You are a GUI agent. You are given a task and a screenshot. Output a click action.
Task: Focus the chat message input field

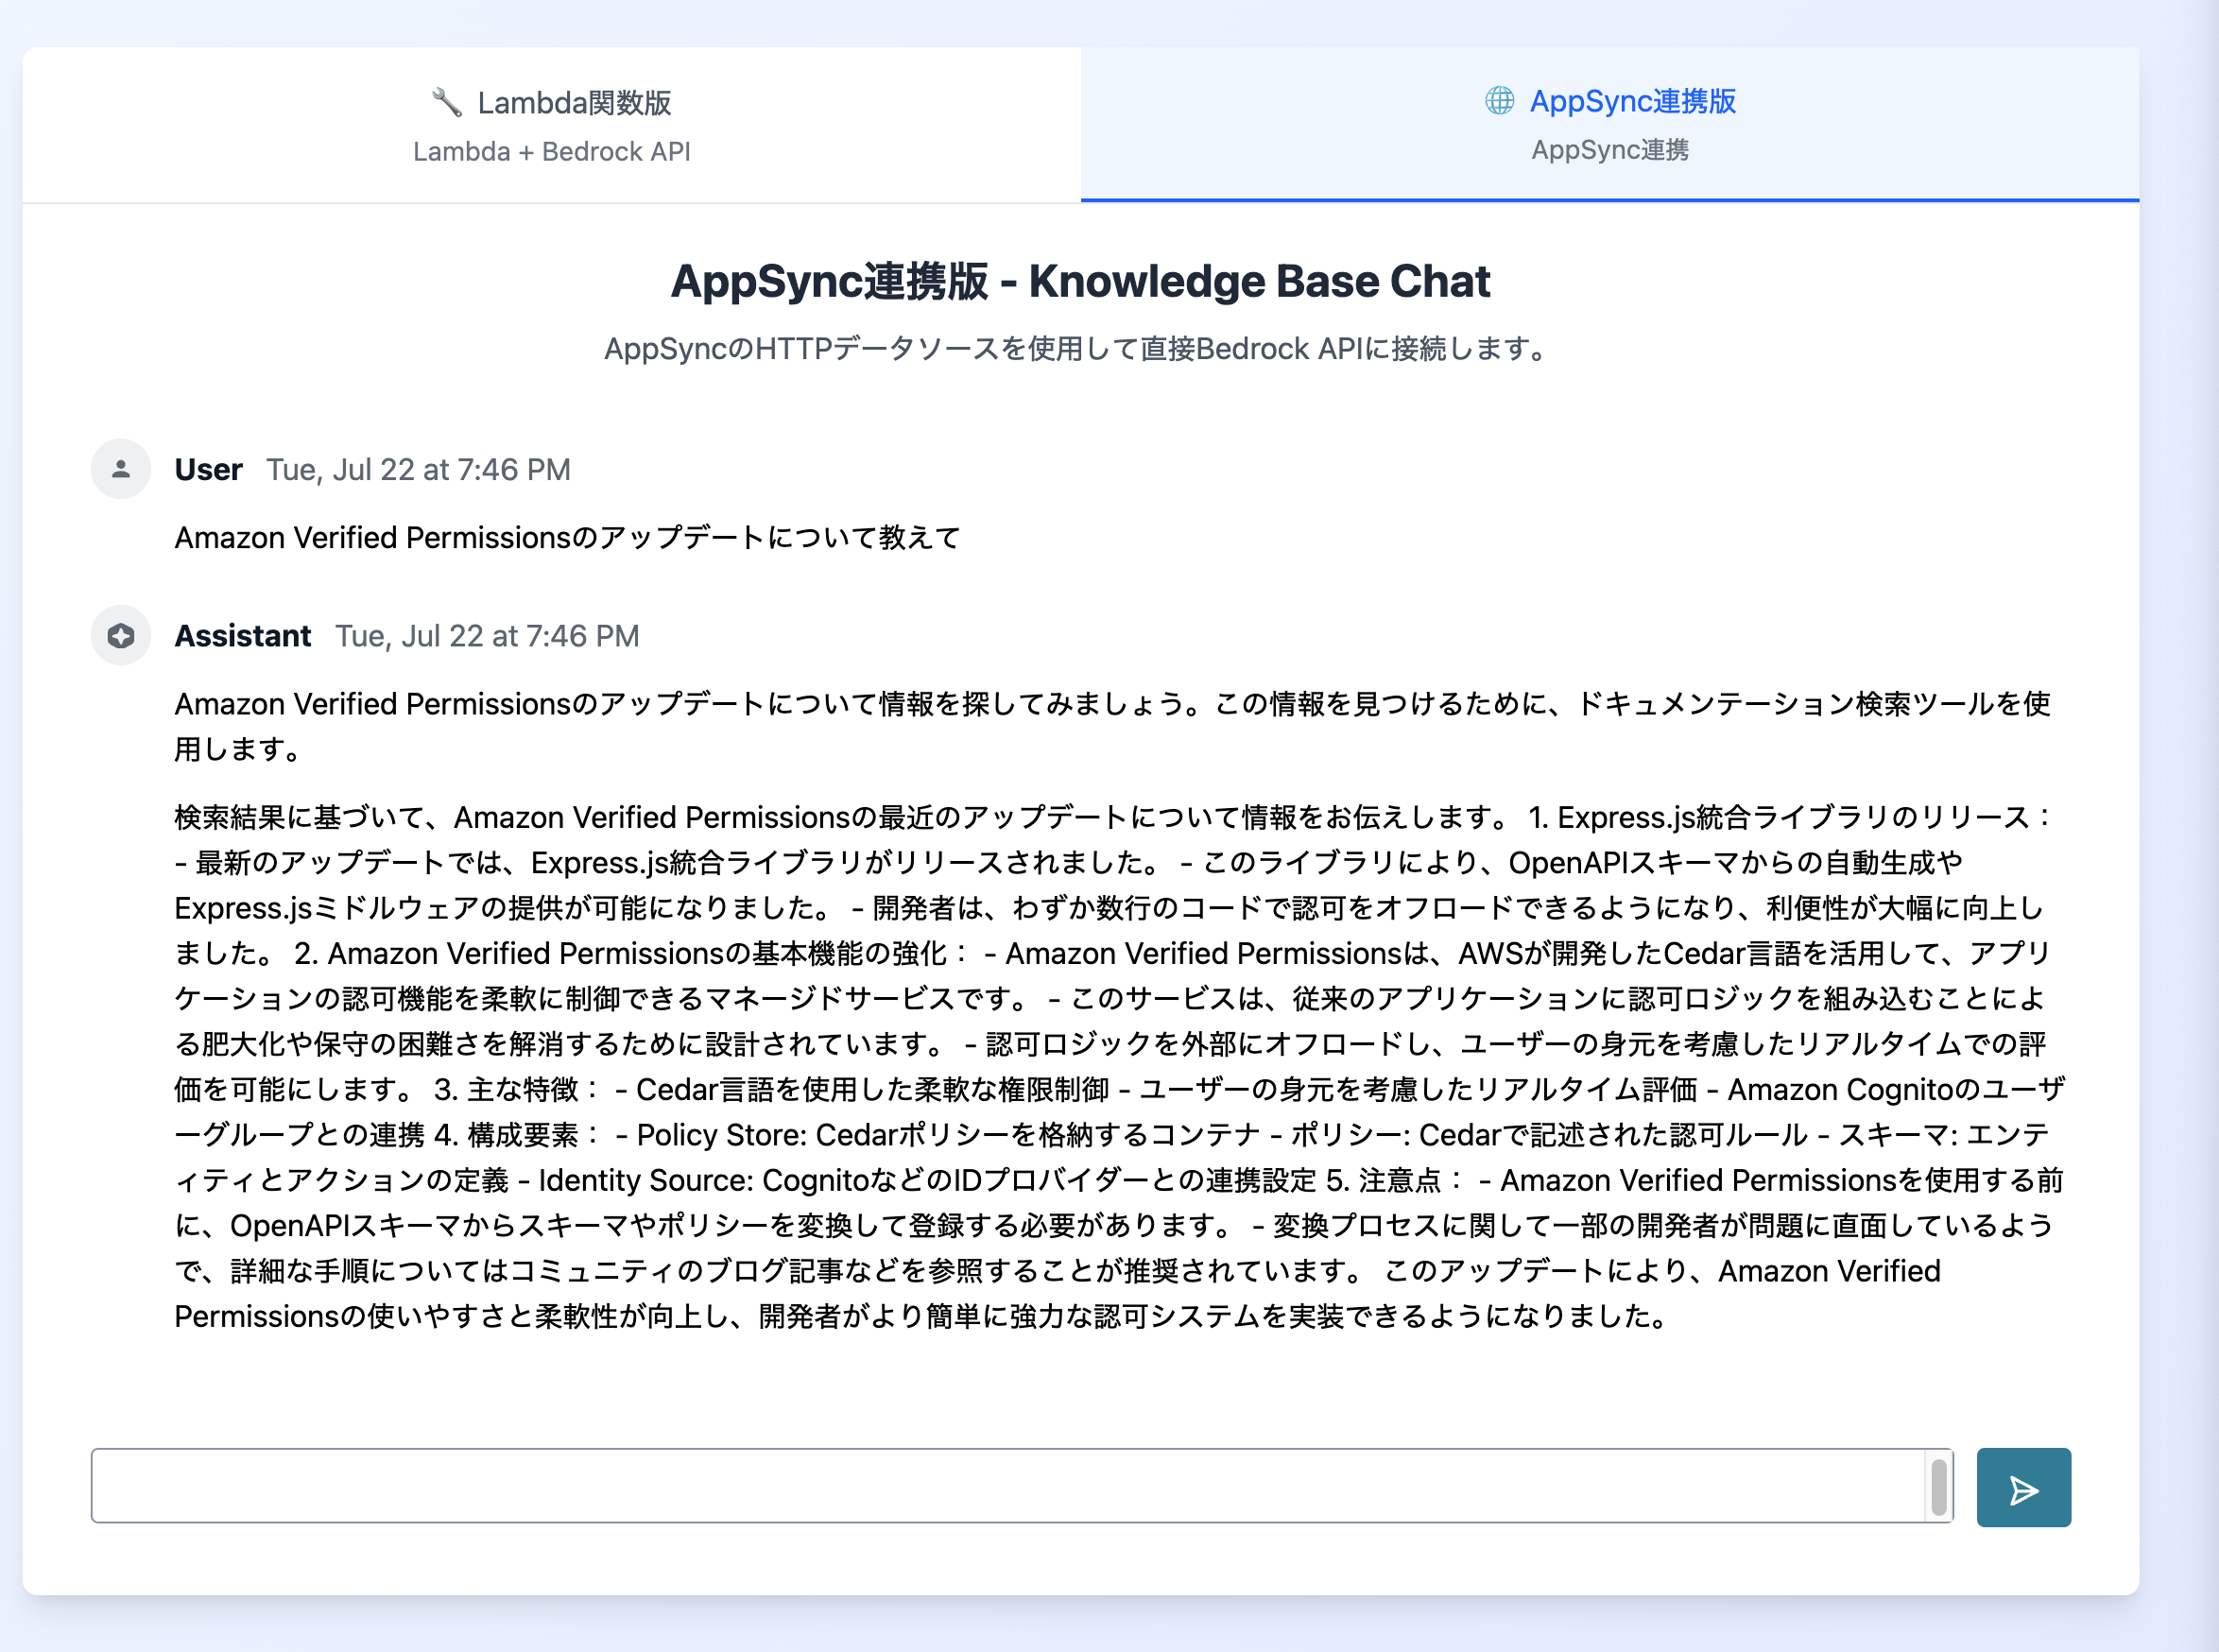click(1021, 1485)
